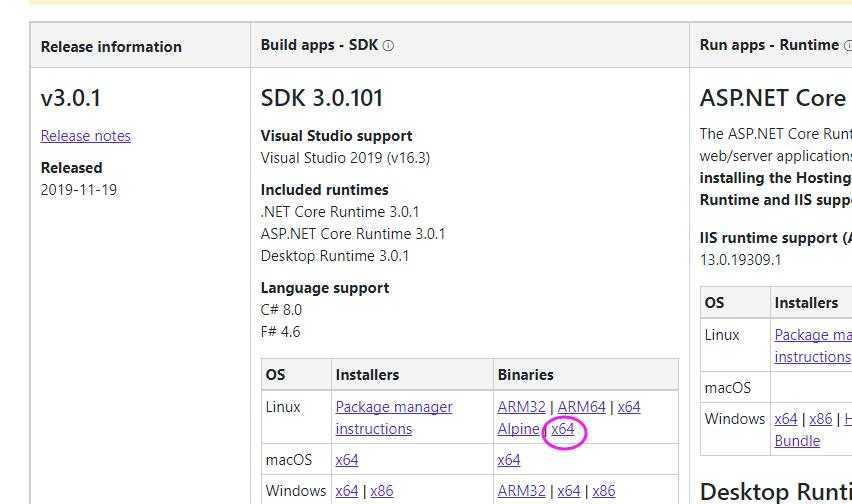Click the 'C# 8.0' language text
Image resolution: width=852 pixels, height=504 pixels.
[281, 310]
